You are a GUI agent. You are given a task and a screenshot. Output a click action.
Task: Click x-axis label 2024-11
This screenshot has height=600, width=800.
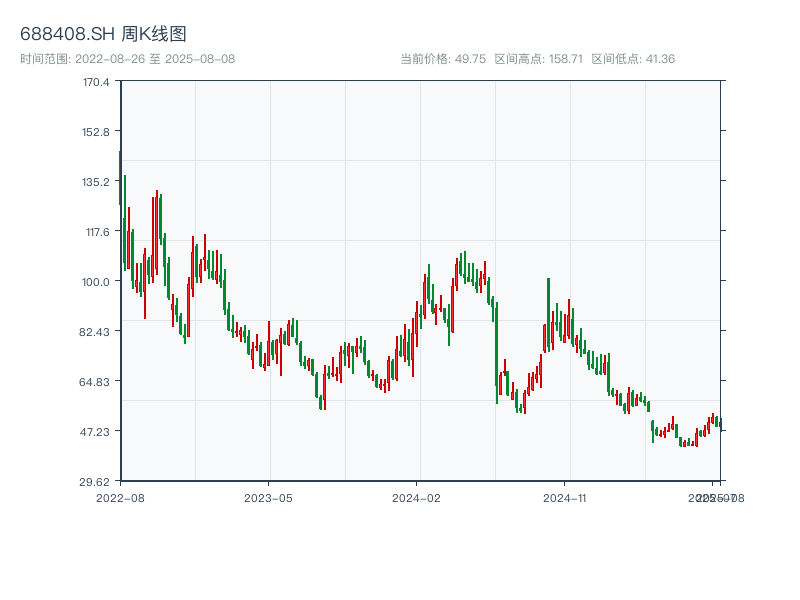click(x=564, y=498)
